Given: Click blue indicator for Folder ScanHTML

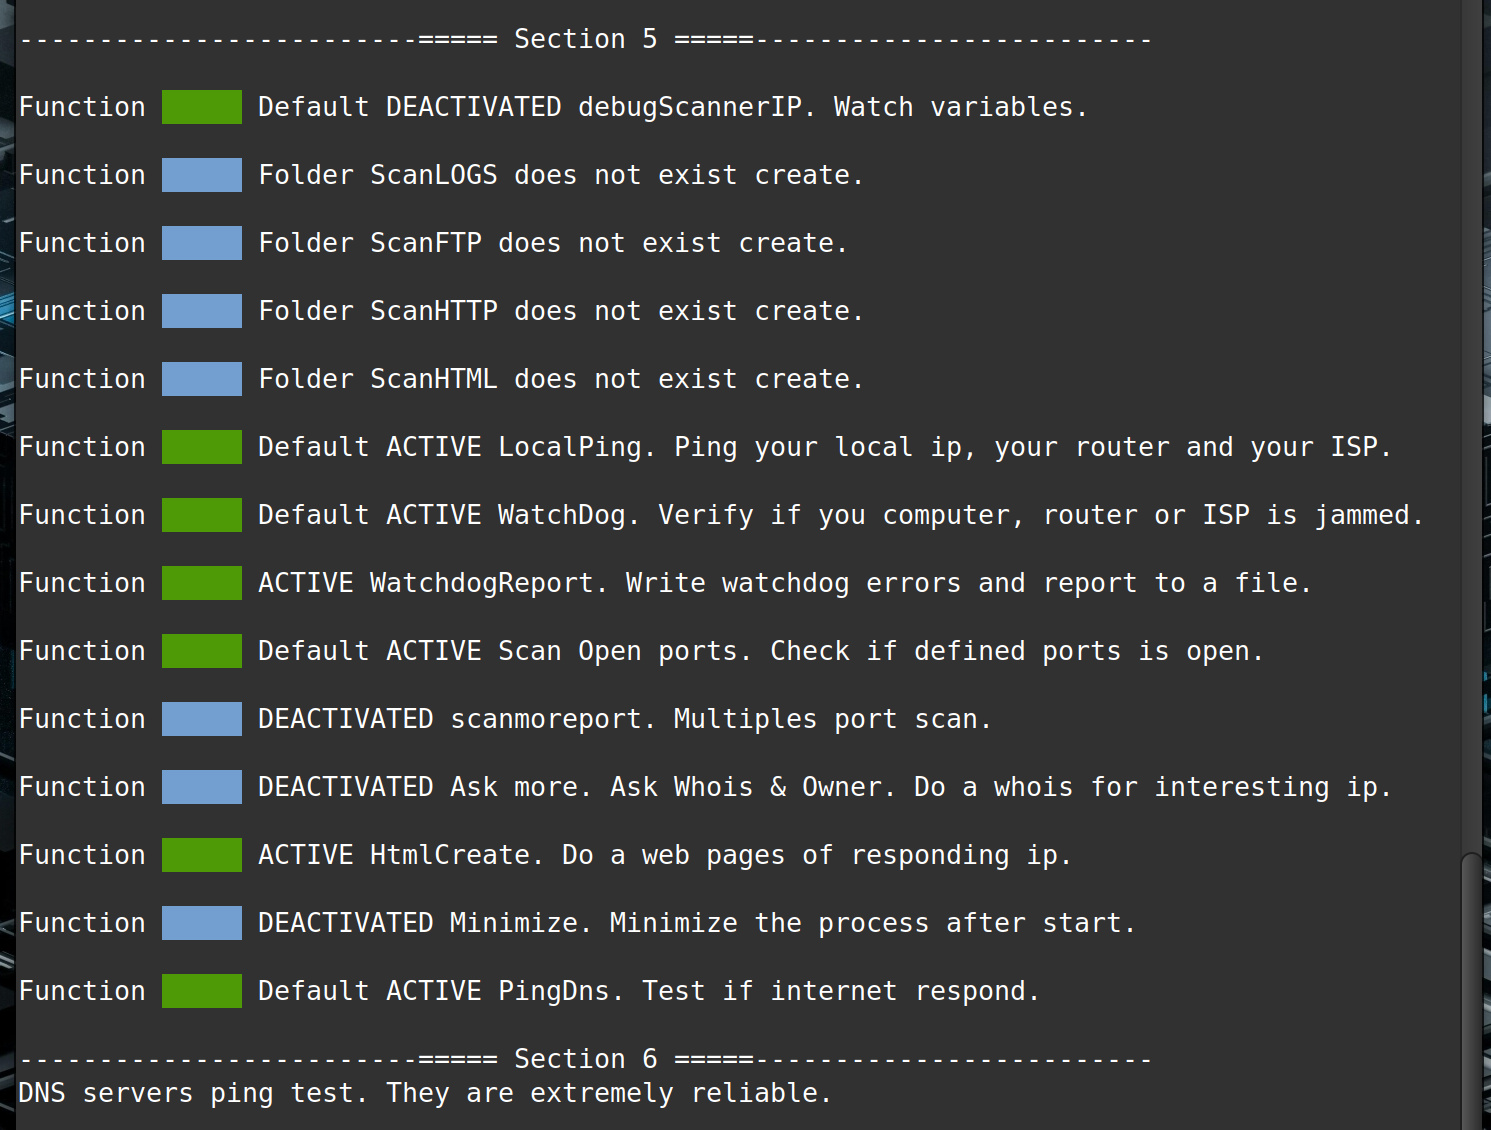Looking at the screenshot, I should coord(202,379).
